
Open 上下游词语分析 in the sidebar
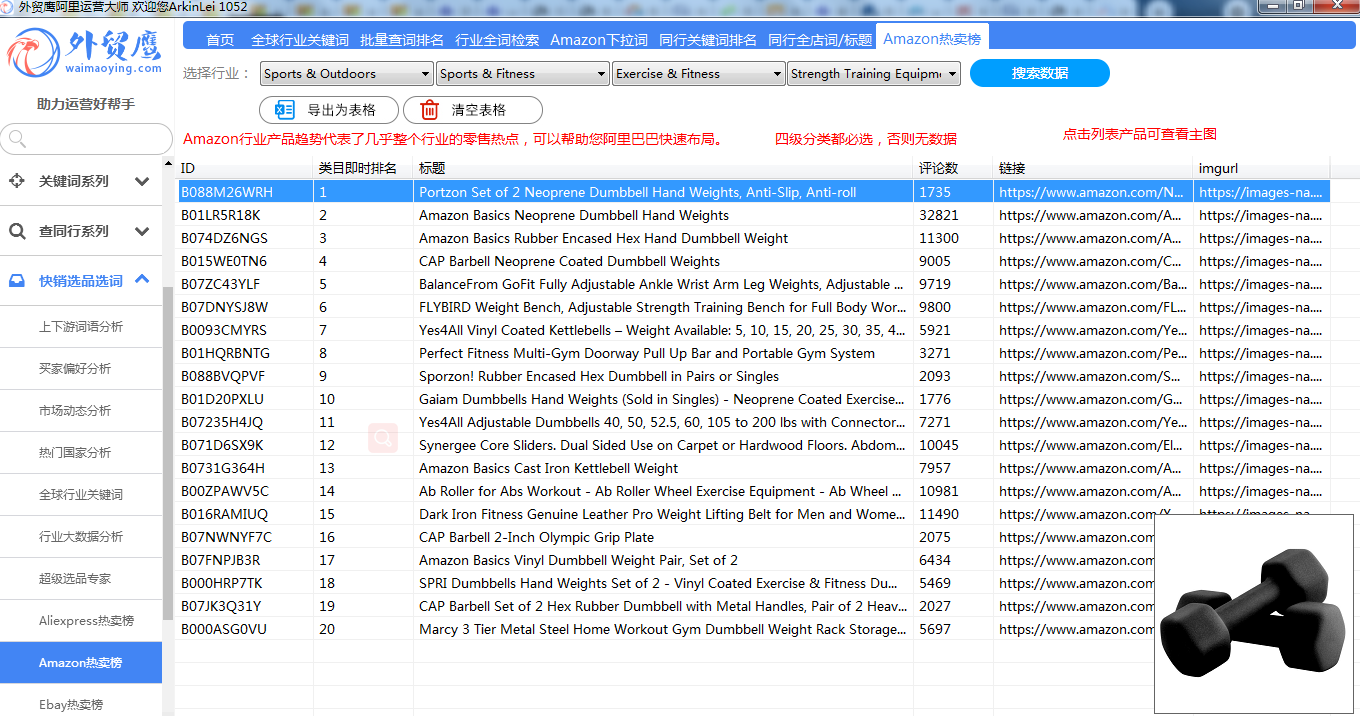pos(81,327)
